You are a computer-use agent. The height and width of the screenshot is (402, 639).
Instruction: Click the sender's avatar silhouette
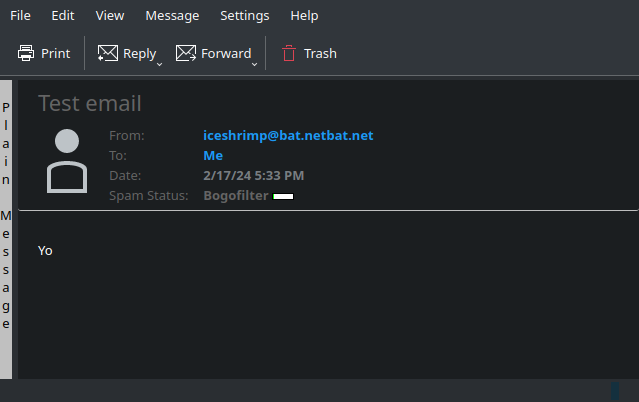click(68, 160)
